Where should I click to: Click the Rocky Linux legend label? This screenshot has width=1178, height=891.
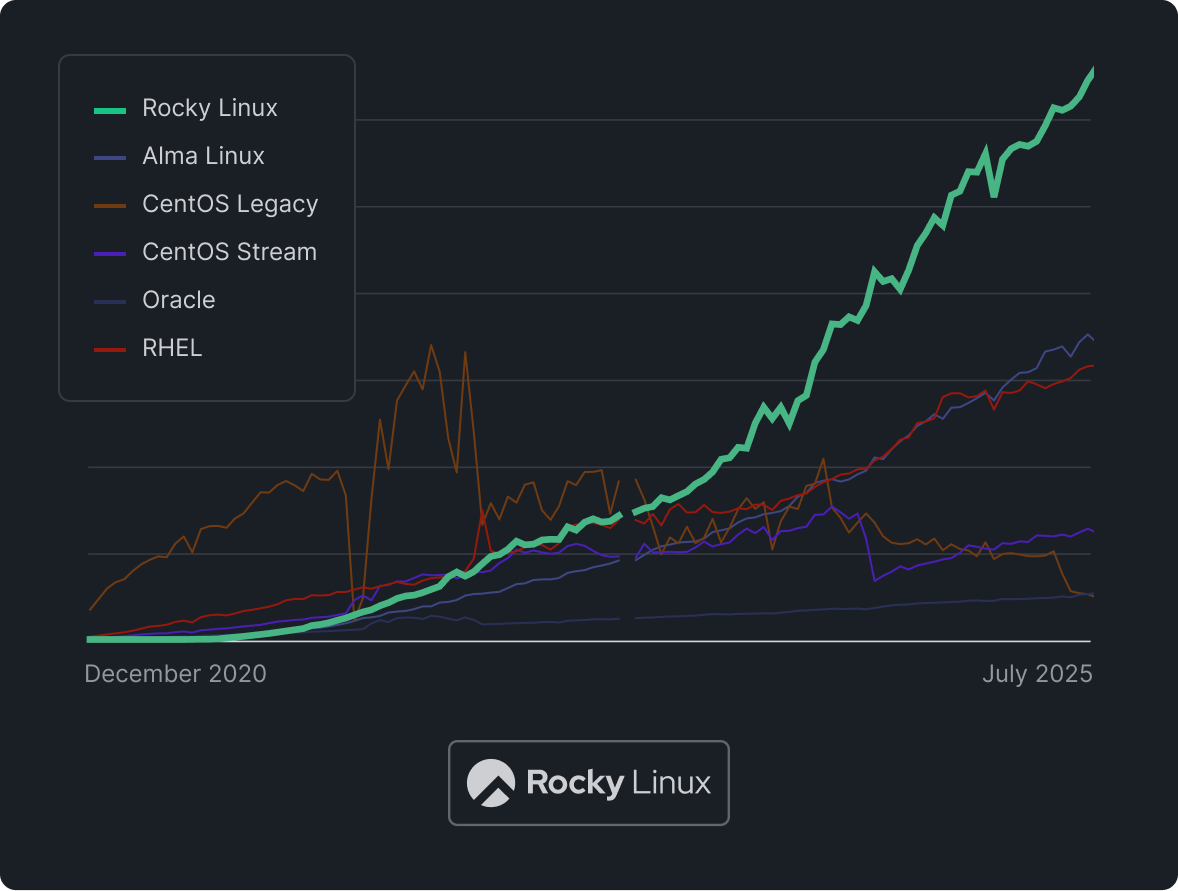pyautogui.click(x=210, y=108)
